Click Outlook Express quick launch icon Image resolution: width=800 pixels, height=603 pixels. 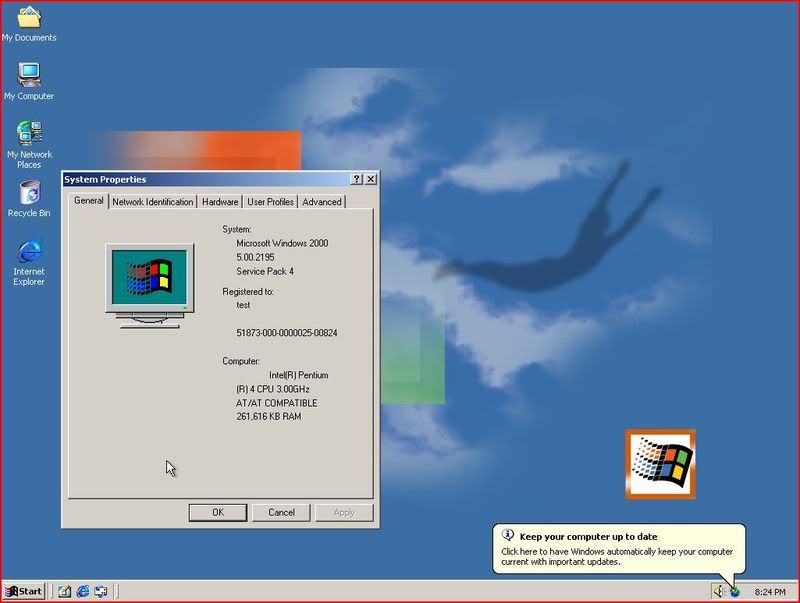[101, 591]
